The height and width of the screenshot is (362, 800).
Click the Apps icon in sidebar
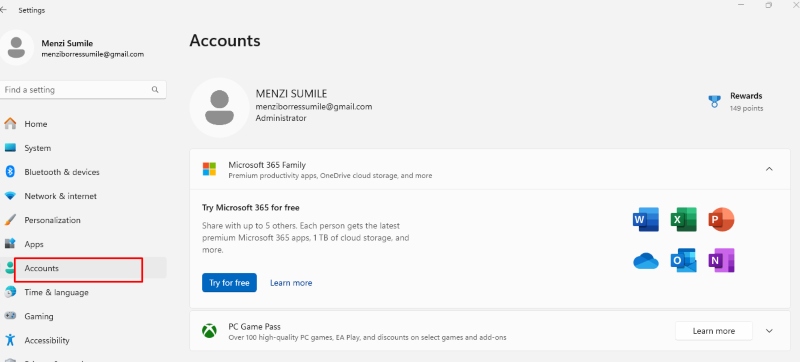[10, 244]
